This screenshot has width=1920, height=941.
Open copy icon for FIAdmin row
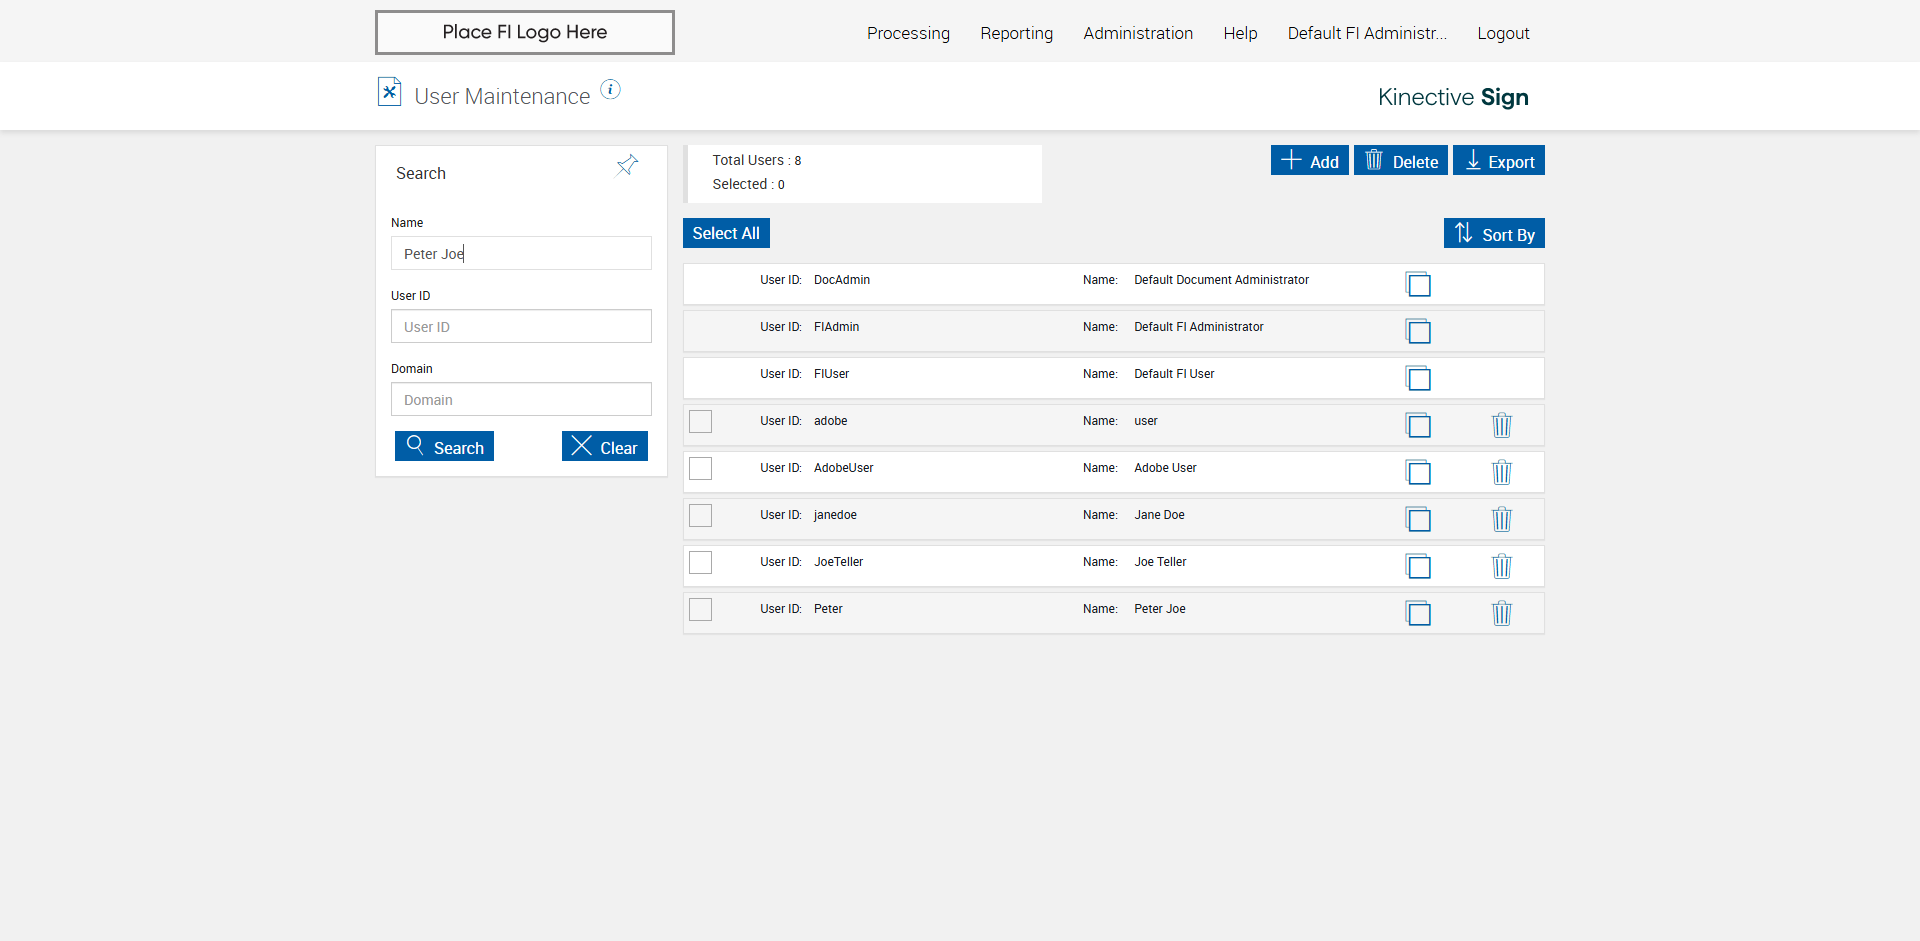click(1418, 331)
